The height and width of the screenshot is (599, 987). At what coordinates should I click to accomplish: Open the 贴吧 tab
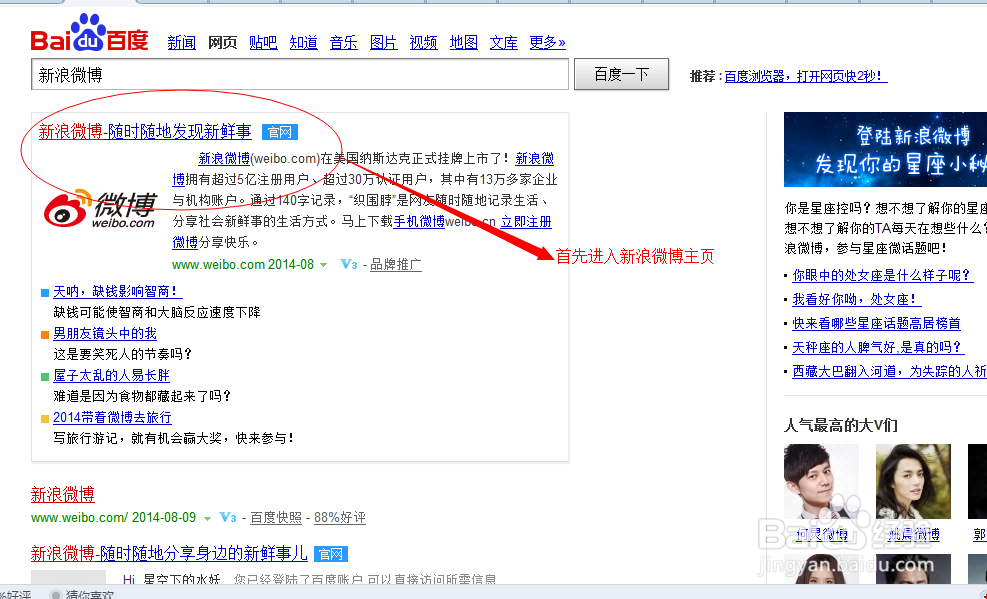(x=263, y=43)
